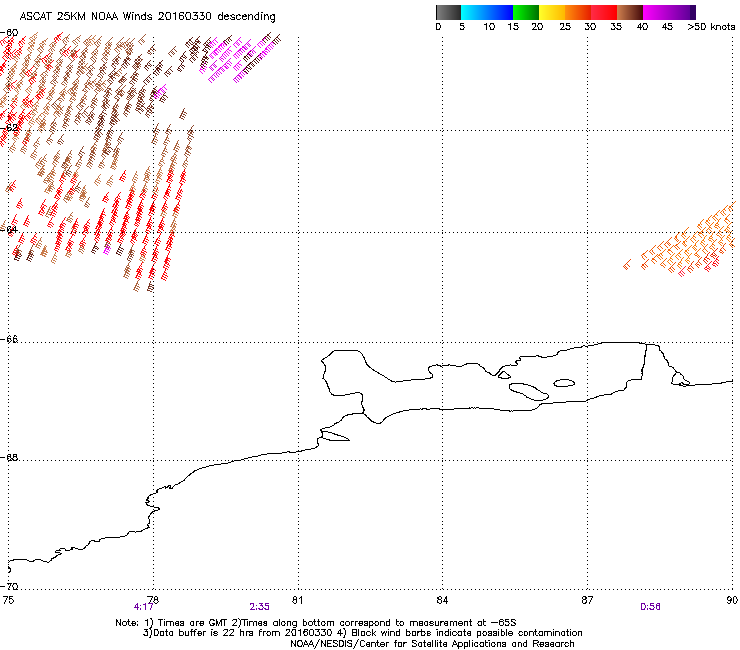This screenshot has width=740, height=650.
Task: Pick the red 30-35 knots color band
Action: (x=604, y=12)
